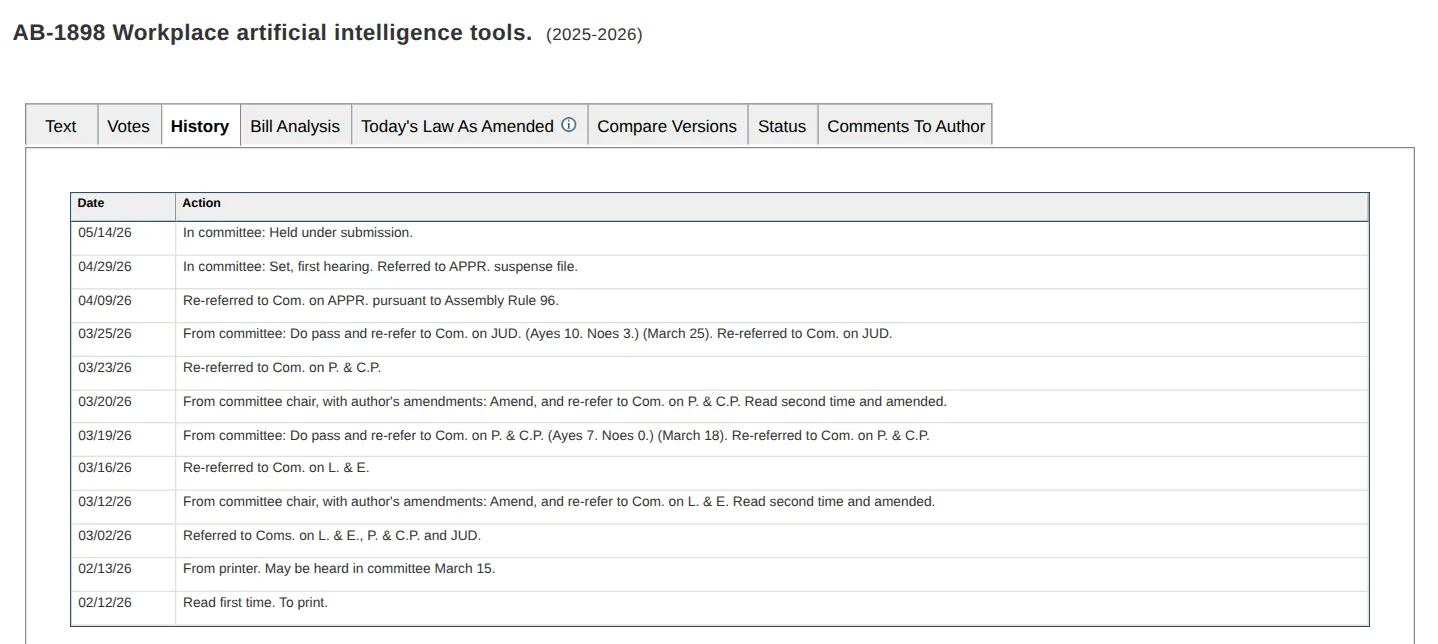This screenshot has width=1438, height=644.
Task: Click the Action column header
Action: 772,206
